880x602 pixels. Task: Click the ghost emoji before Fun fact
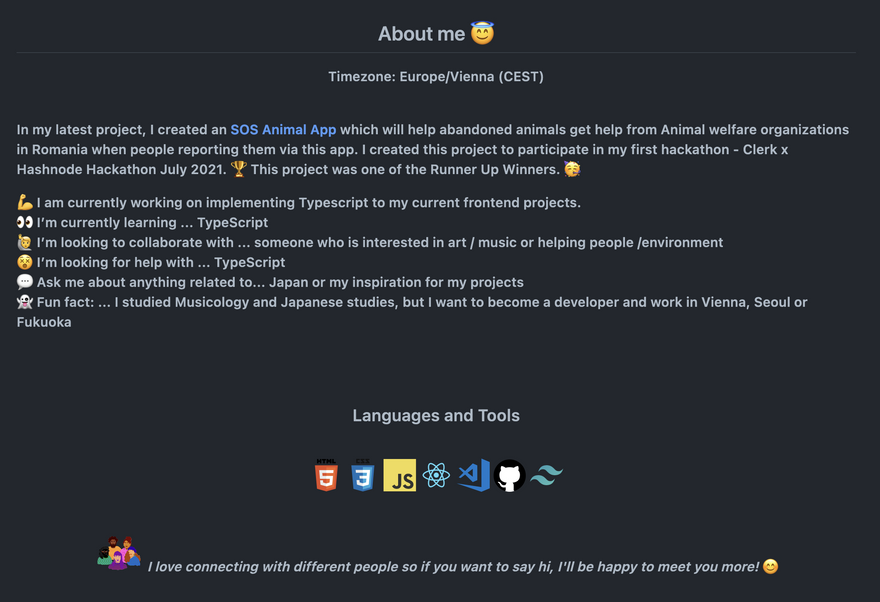(x=25, y=302)
